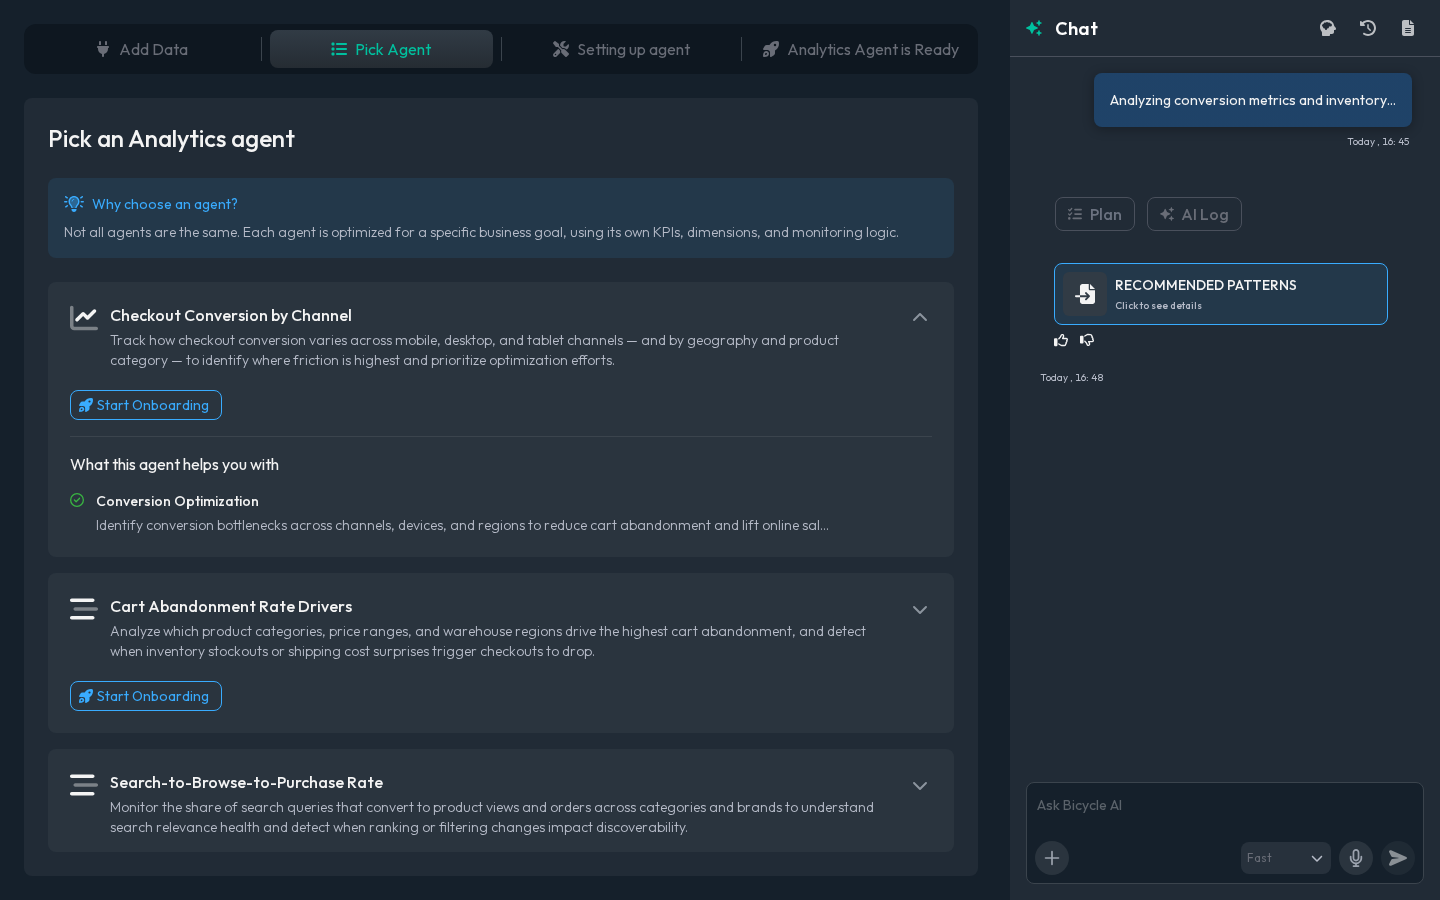Click the Search-to-Browse-to-Purchase Rate title

246,782
